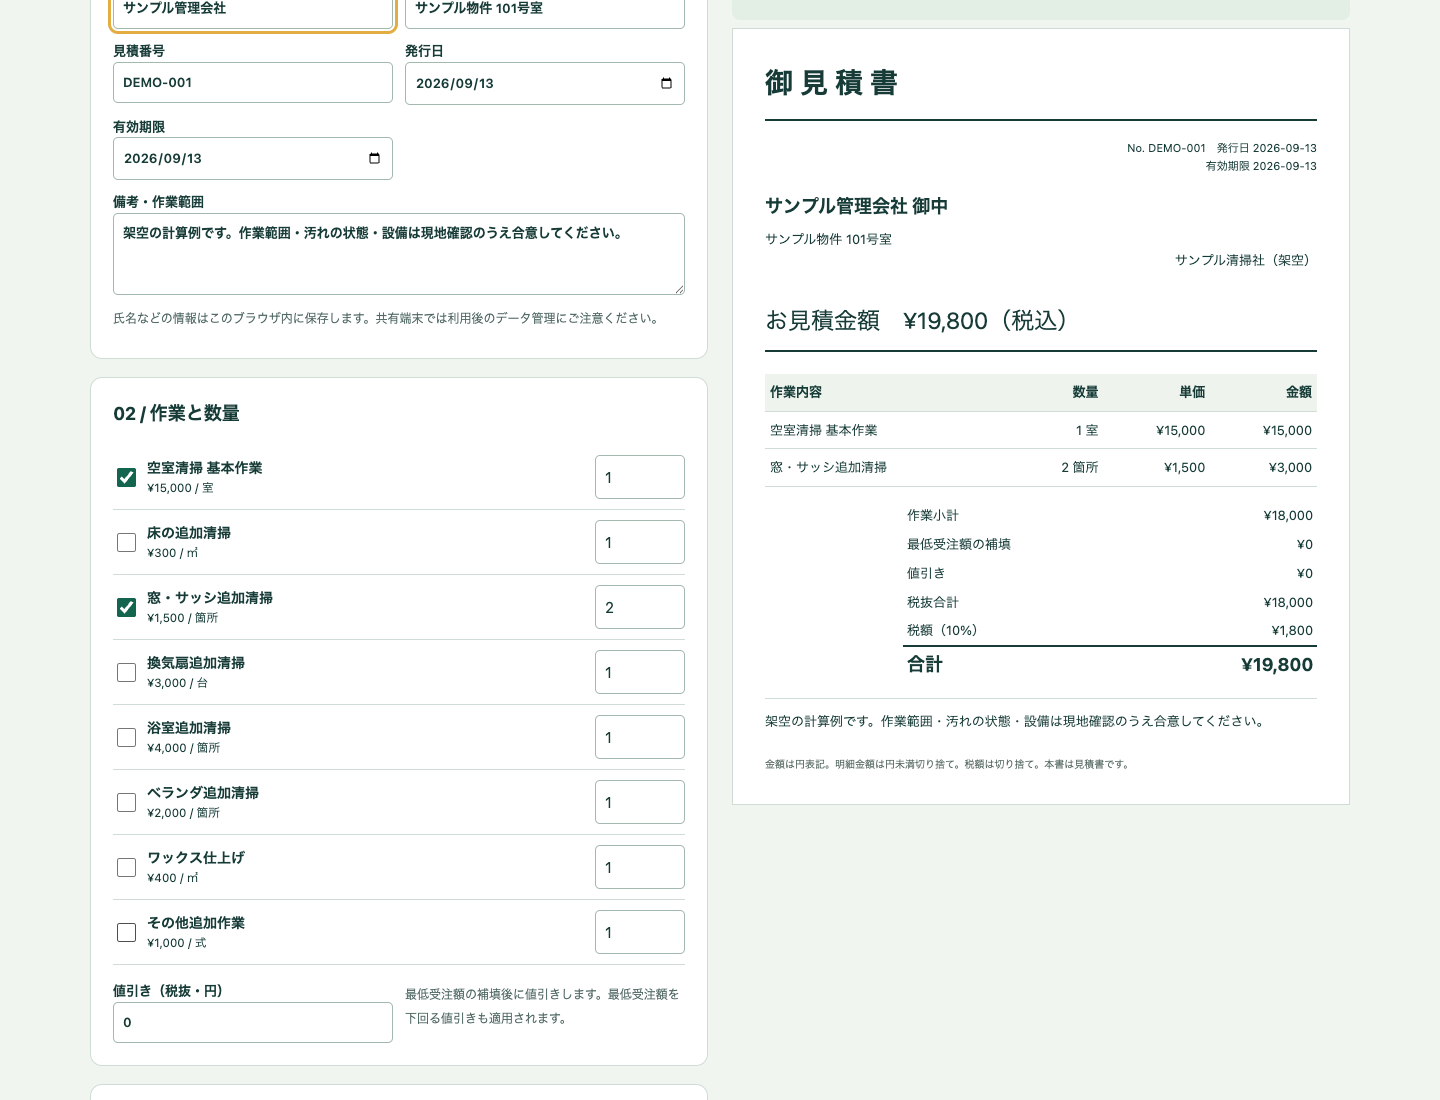Click quantity field for 空室清掃 基本作業
The height and width of the screenshot is (1100, 1440).
tap(640, 477)
